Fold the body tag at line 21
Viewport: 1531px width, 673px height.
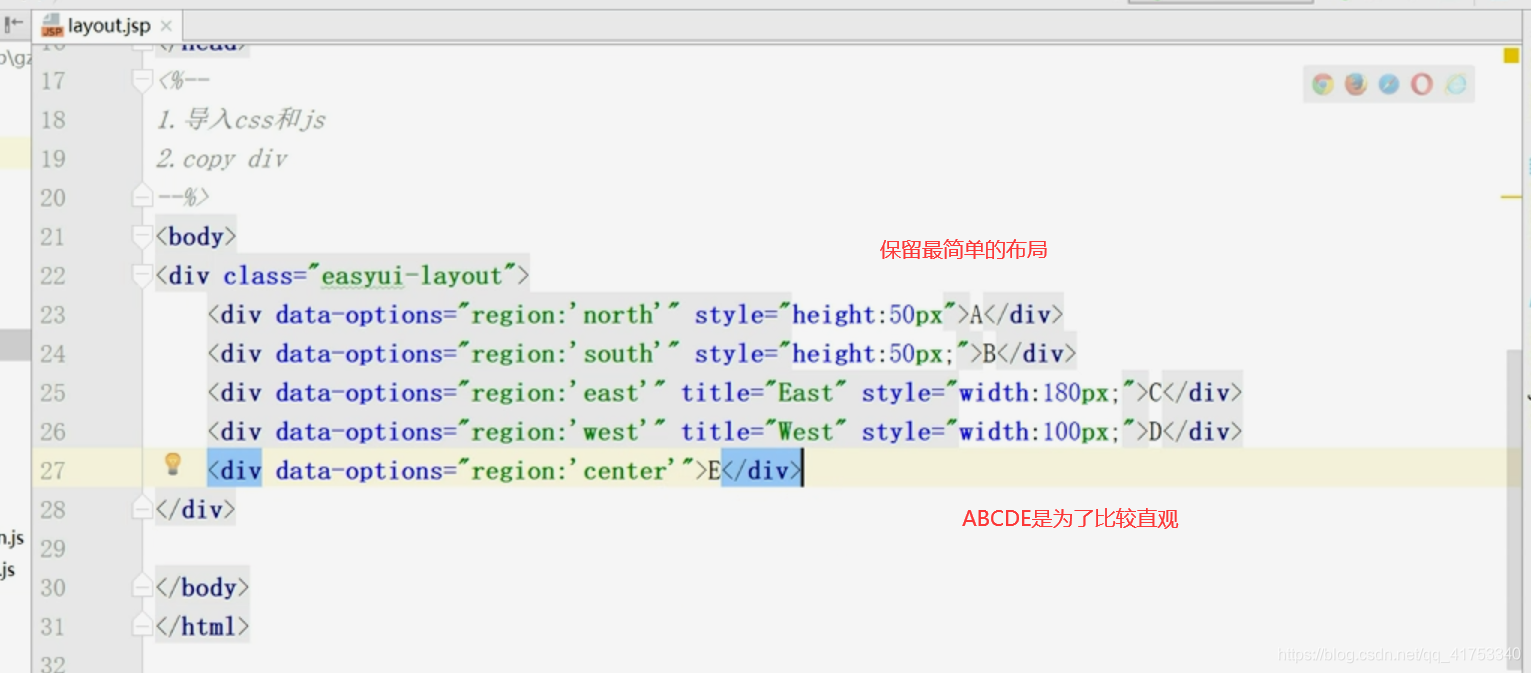(x=143, y=236)
